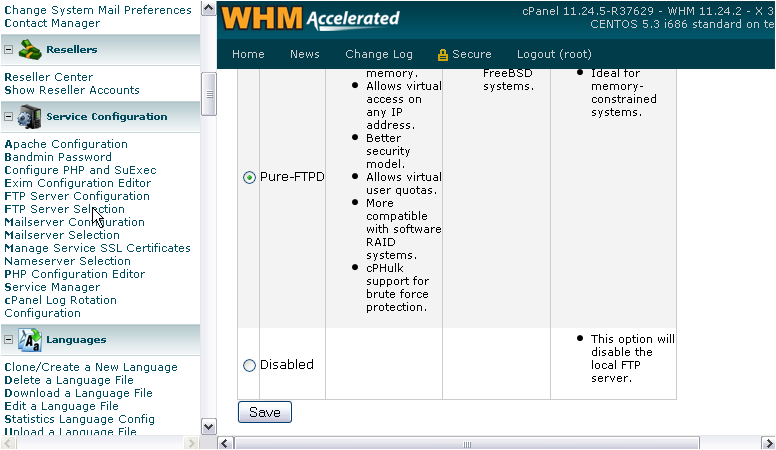The height and width of the screenshot is (450, 776).
Task: Open Apache Configuration link
Action: tap(66, 144)
